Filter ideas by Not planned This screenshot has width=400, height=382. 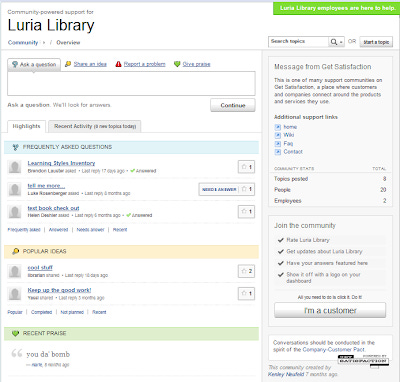[x=72, y=312]
